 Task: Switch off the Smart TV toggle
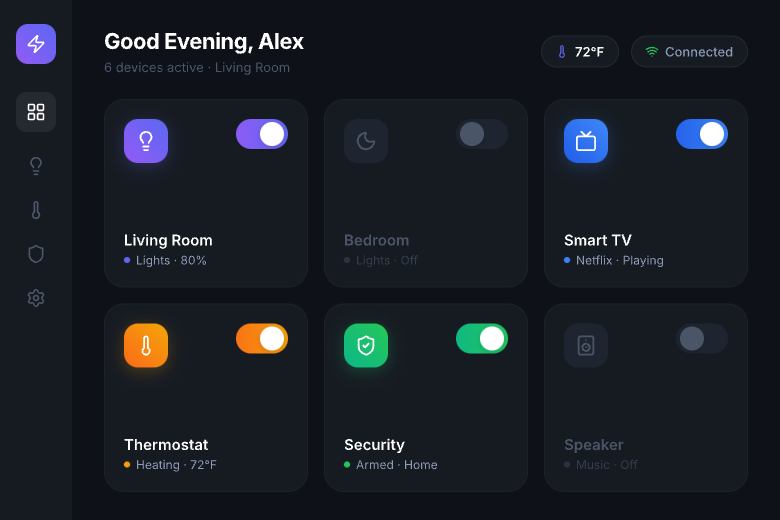702,134
